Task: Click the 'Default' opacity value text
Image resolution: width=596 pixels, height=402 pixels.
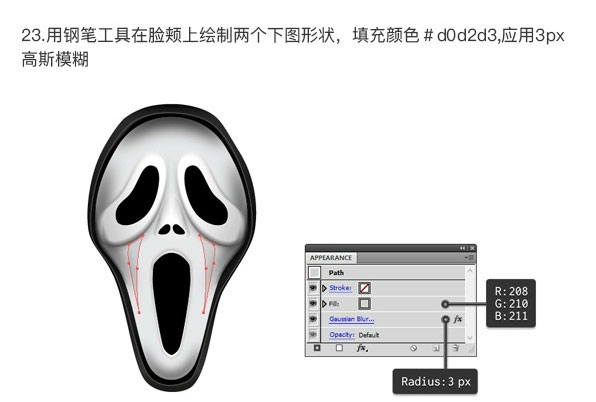Action: (x=369, y=335)
